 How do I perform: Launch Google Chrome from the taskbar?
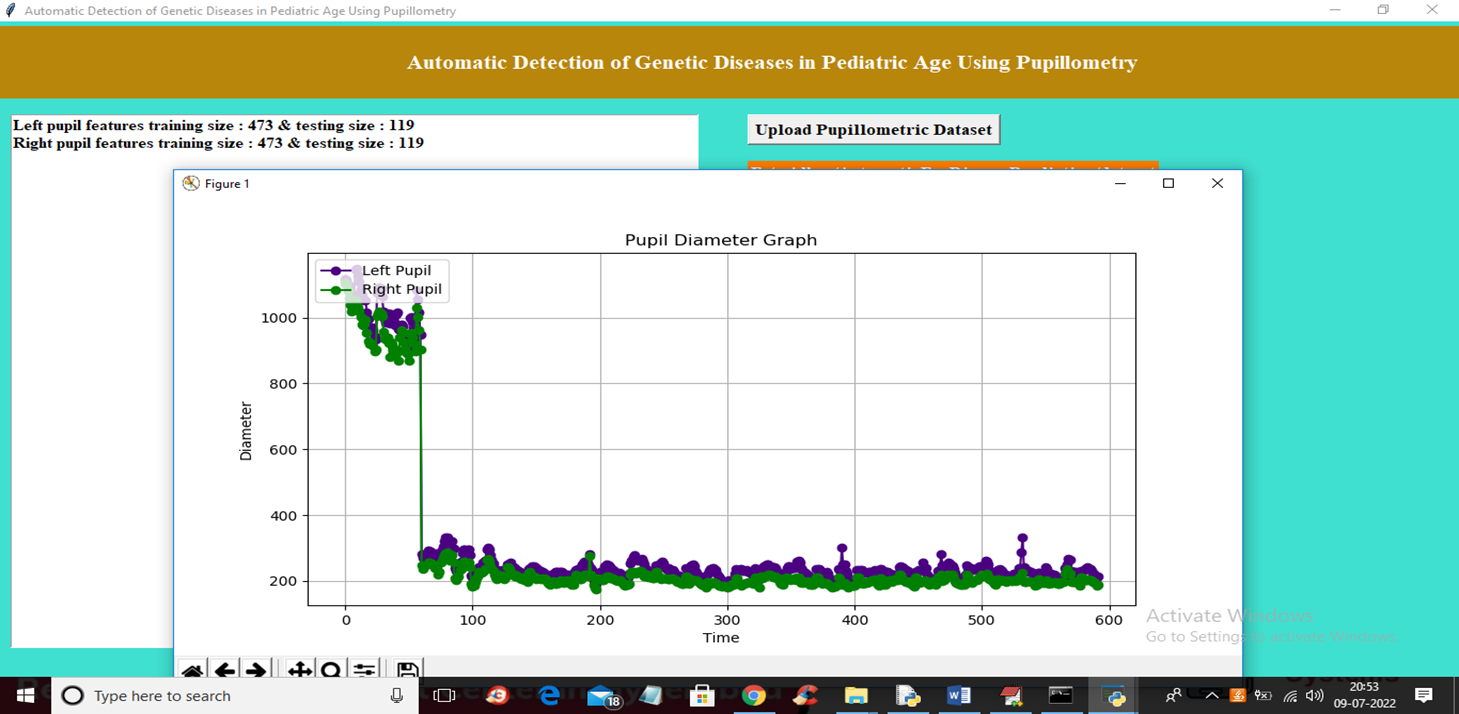click(755, 695)
